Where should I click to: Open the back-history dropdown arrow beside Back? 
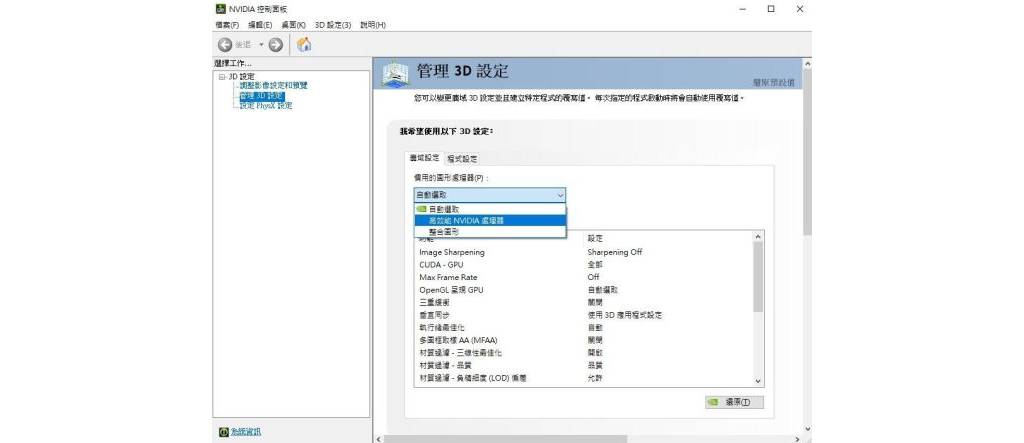tap(261, 44)
